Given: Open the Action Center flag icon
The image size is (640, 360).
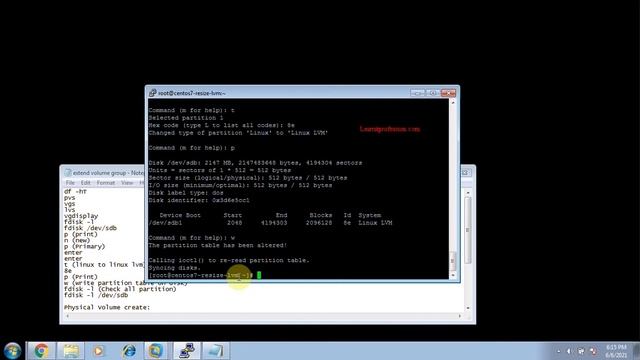Looking at the screenshot, I should click(x=593, y=351).
